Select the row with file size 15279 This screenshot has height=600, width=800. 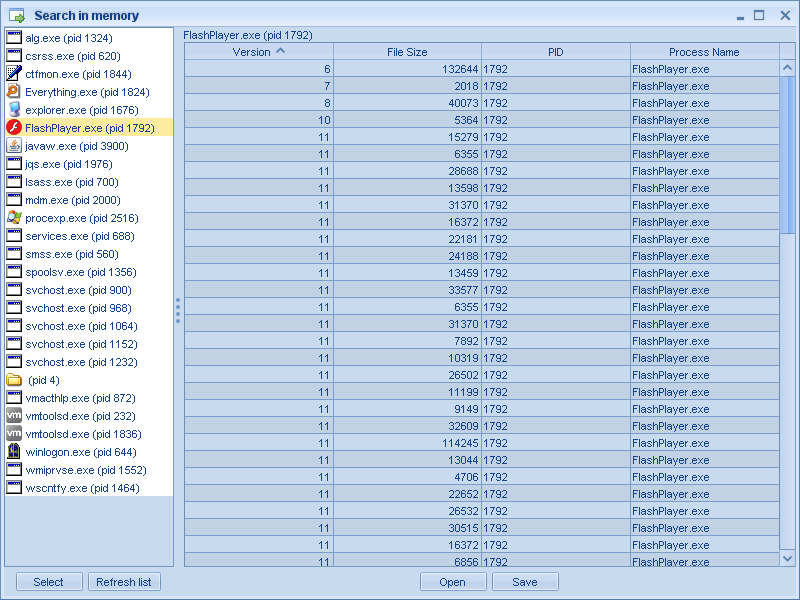482,137
